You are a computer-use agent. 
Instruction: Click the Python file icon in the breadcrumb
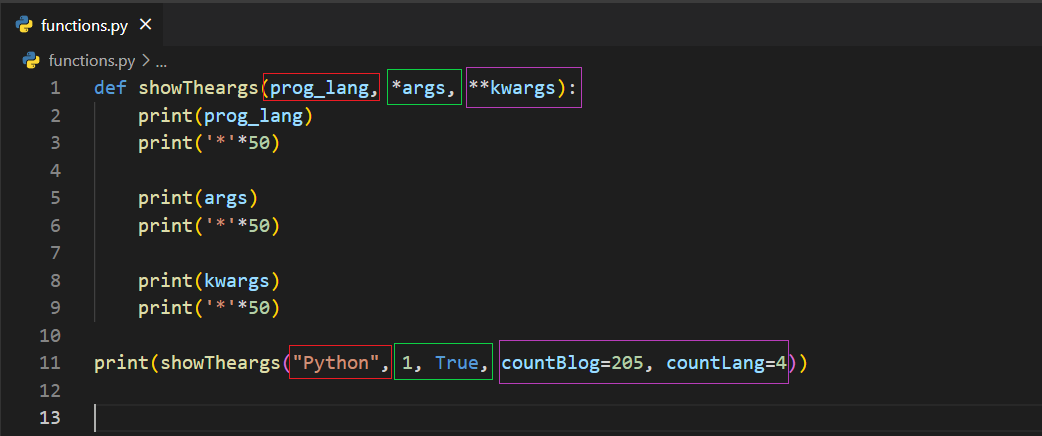pyautogui.click(x=32, y=60)
